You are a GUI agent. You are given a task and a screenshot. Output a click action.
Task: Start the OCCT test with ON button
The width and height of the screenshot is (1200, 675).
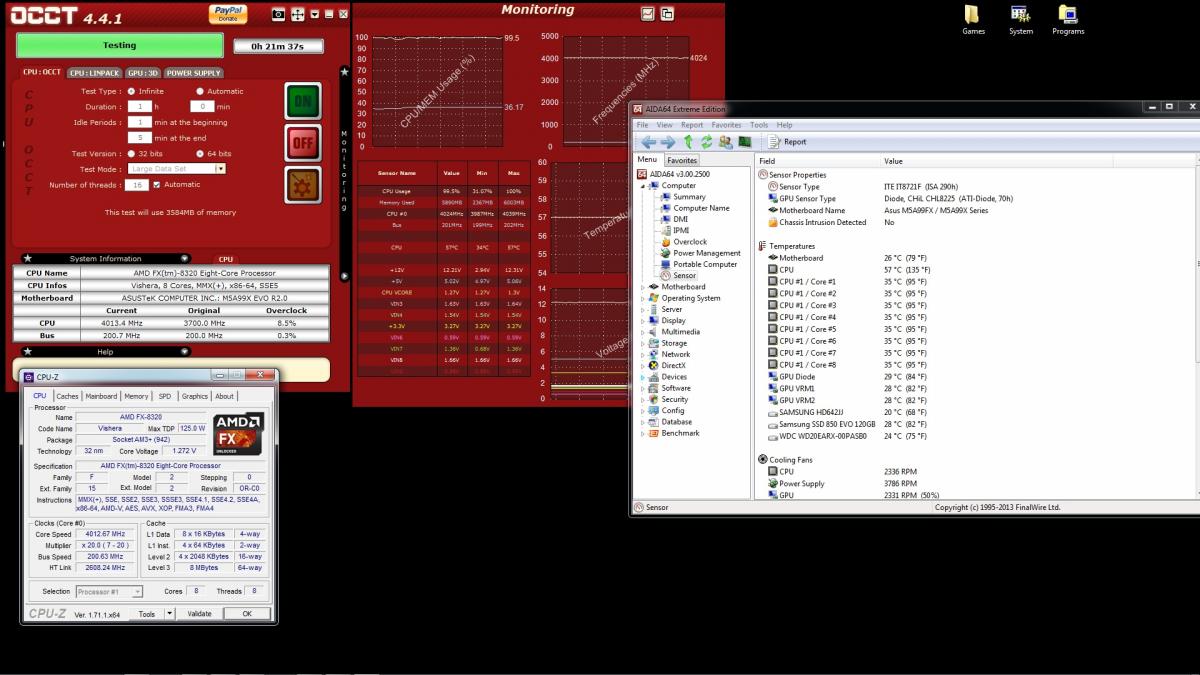(303, 101)
